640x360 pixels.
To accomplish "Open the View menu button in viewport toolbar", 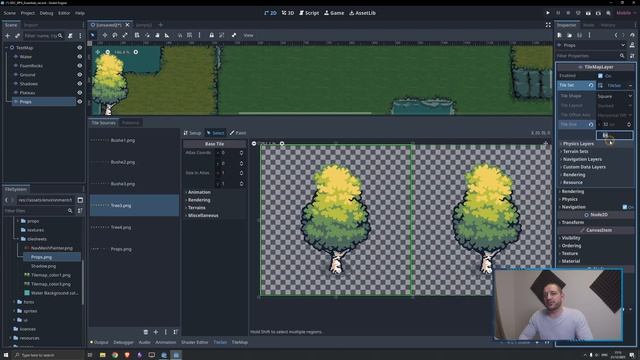I will [x=248, y=36].
